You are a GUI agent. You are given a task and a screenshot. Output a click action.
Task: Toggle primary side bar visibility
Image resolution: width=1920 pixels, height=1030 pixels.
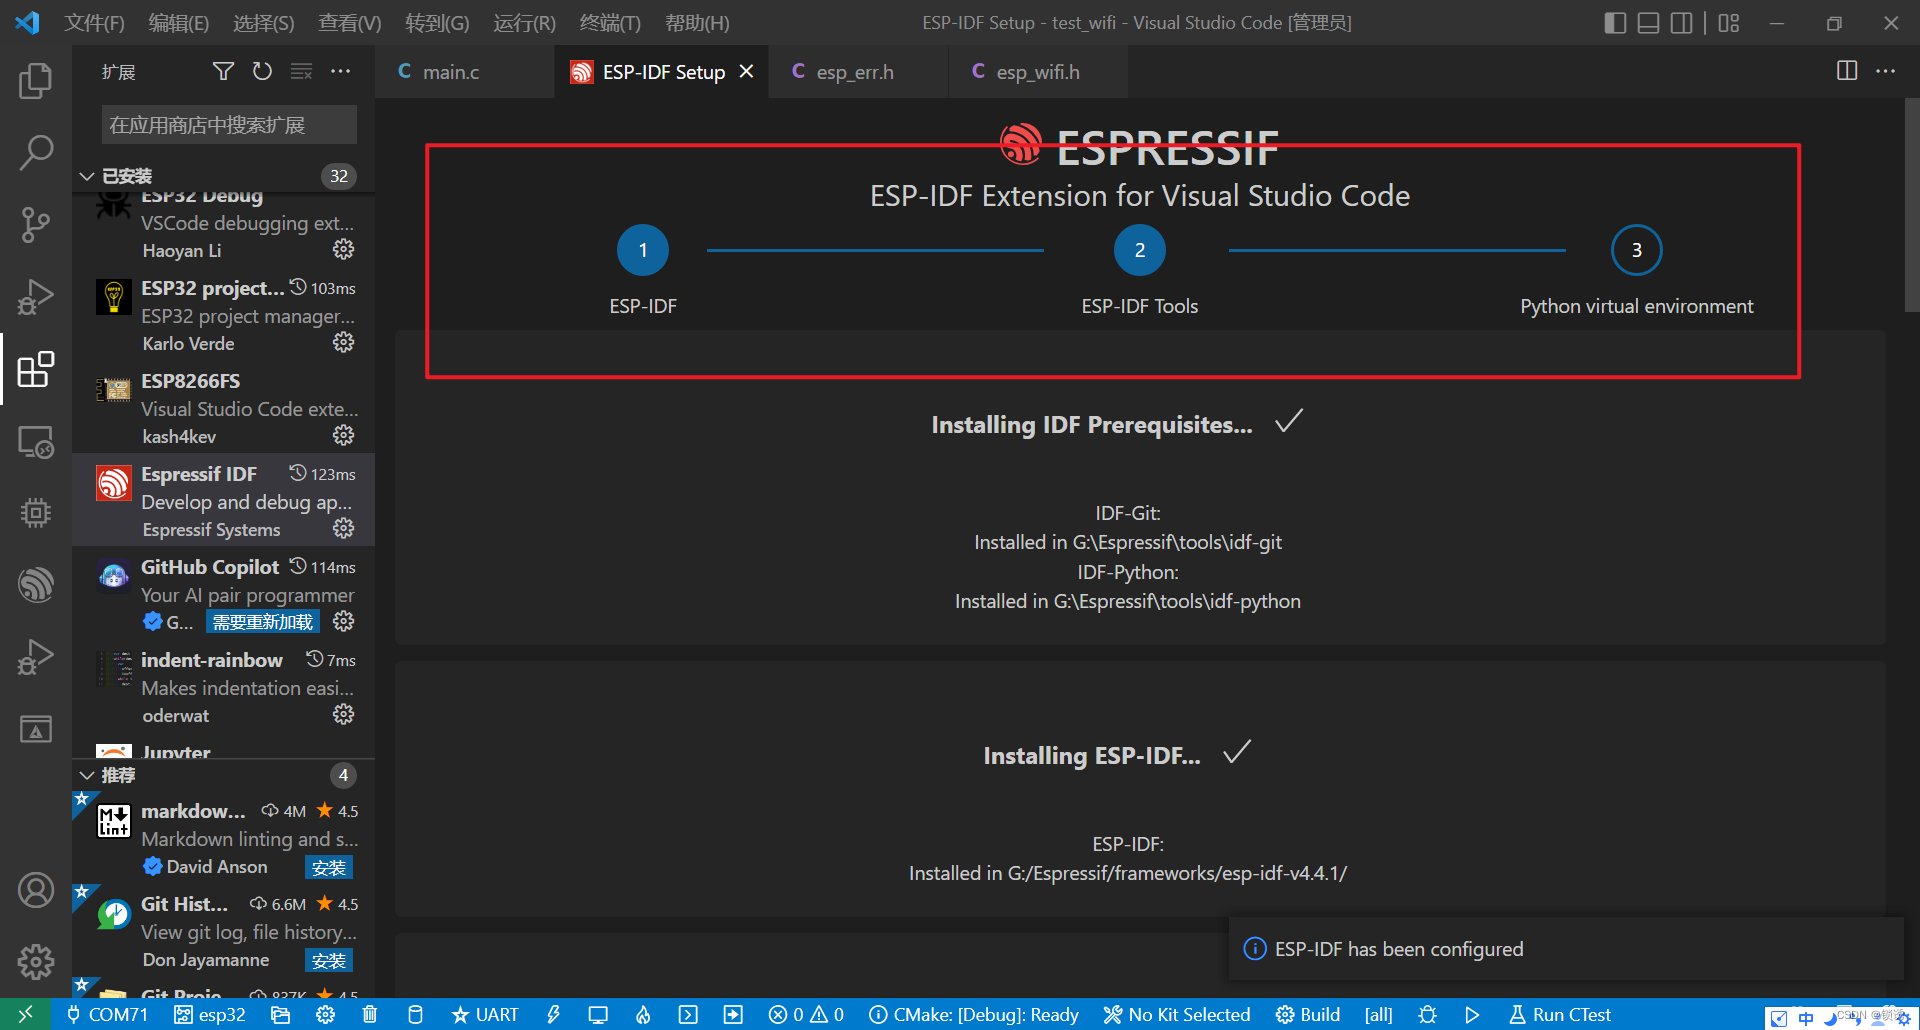coord(1615,22)
